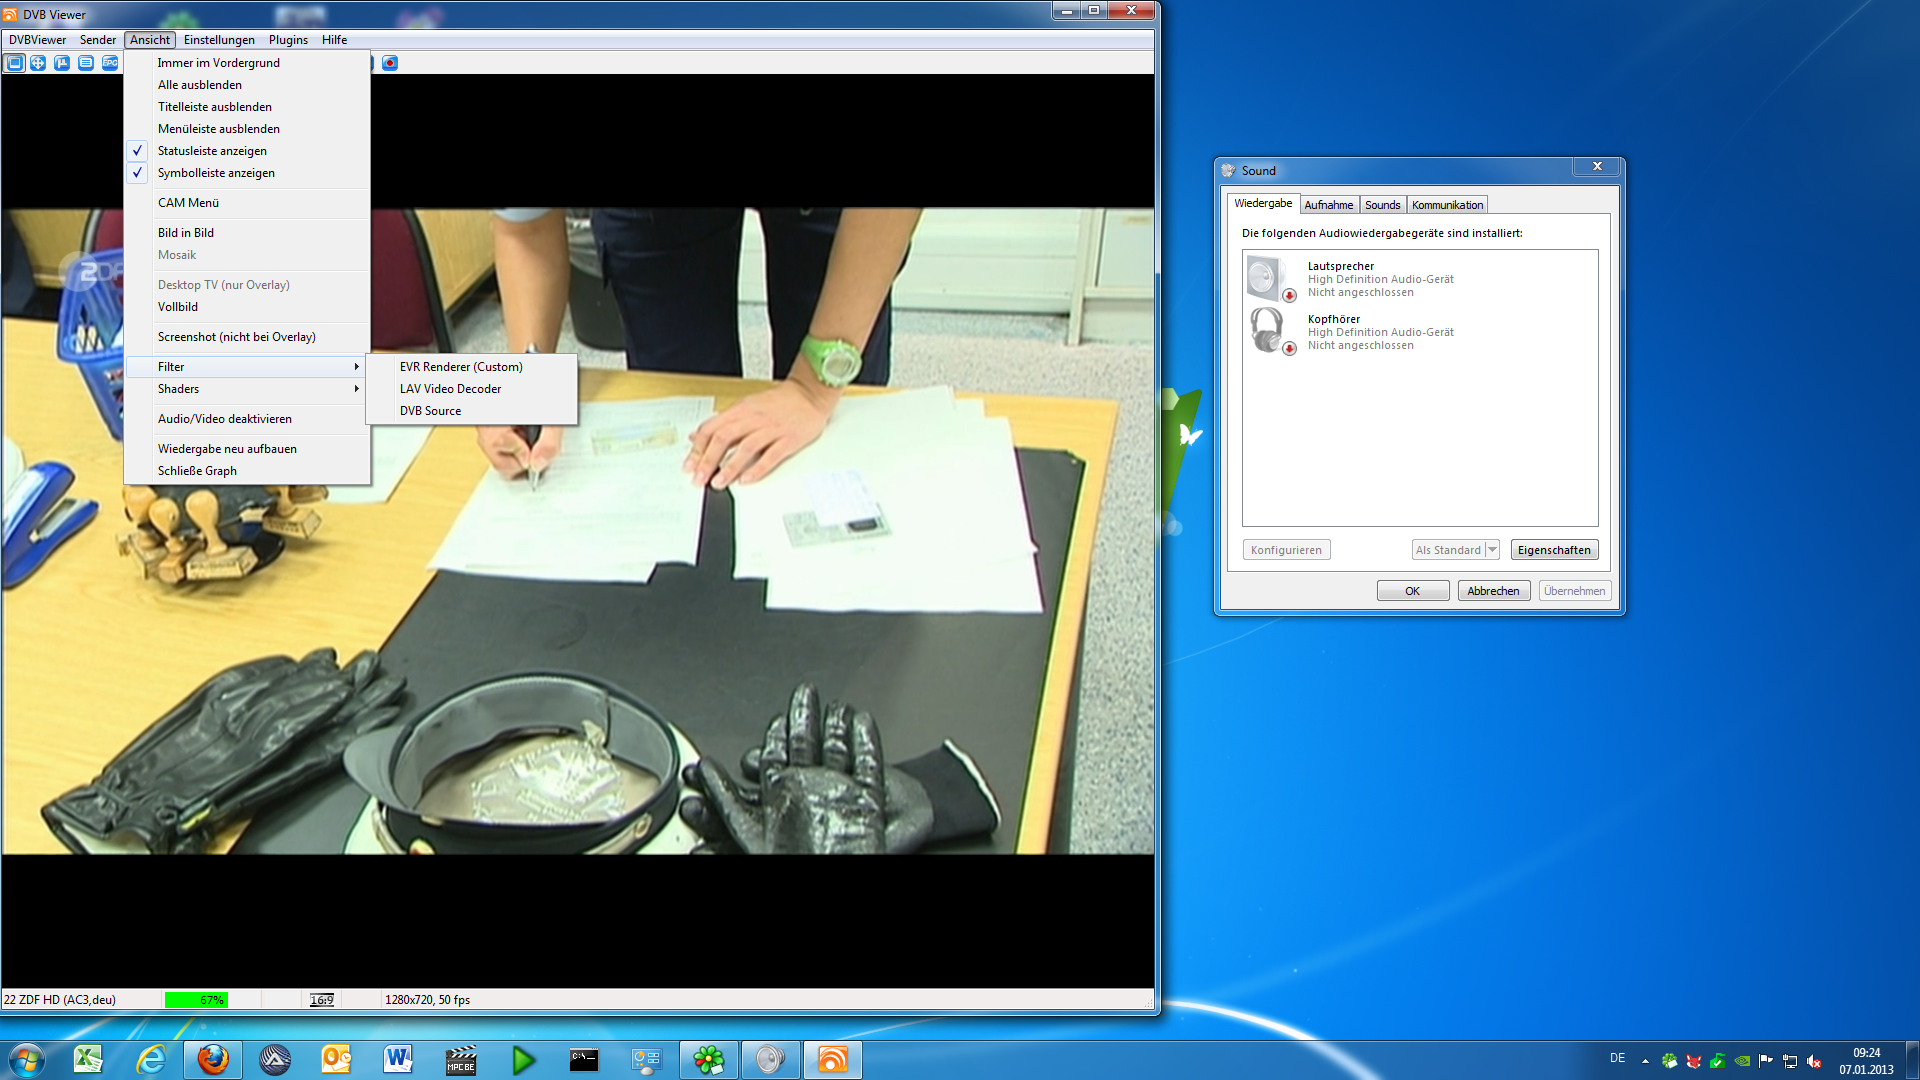The image size is (1920, 1080).
Task: Click Schließe Graph
Action: coord(247,471)
